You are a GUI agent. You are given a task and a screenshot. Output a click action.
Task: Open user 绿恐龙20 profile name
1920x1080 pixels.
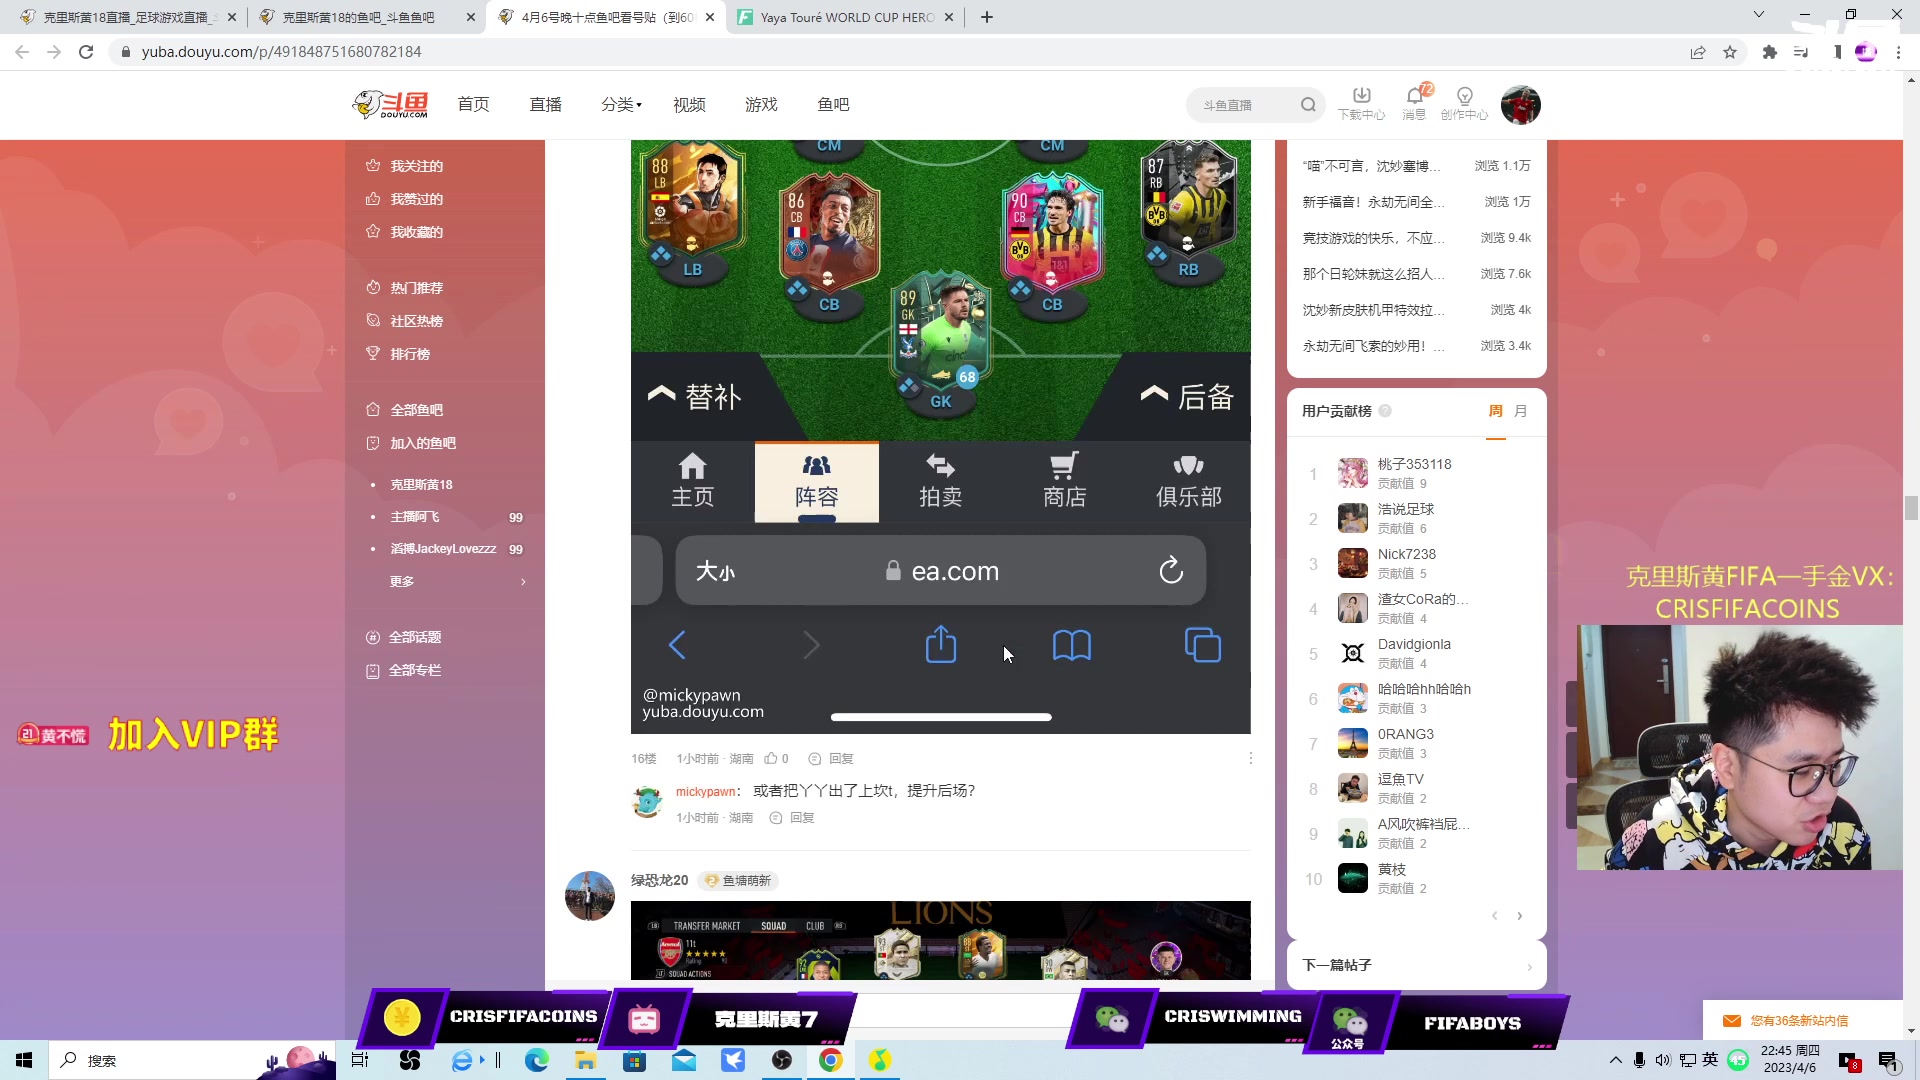pyautogui.click(x=659, y=880)
